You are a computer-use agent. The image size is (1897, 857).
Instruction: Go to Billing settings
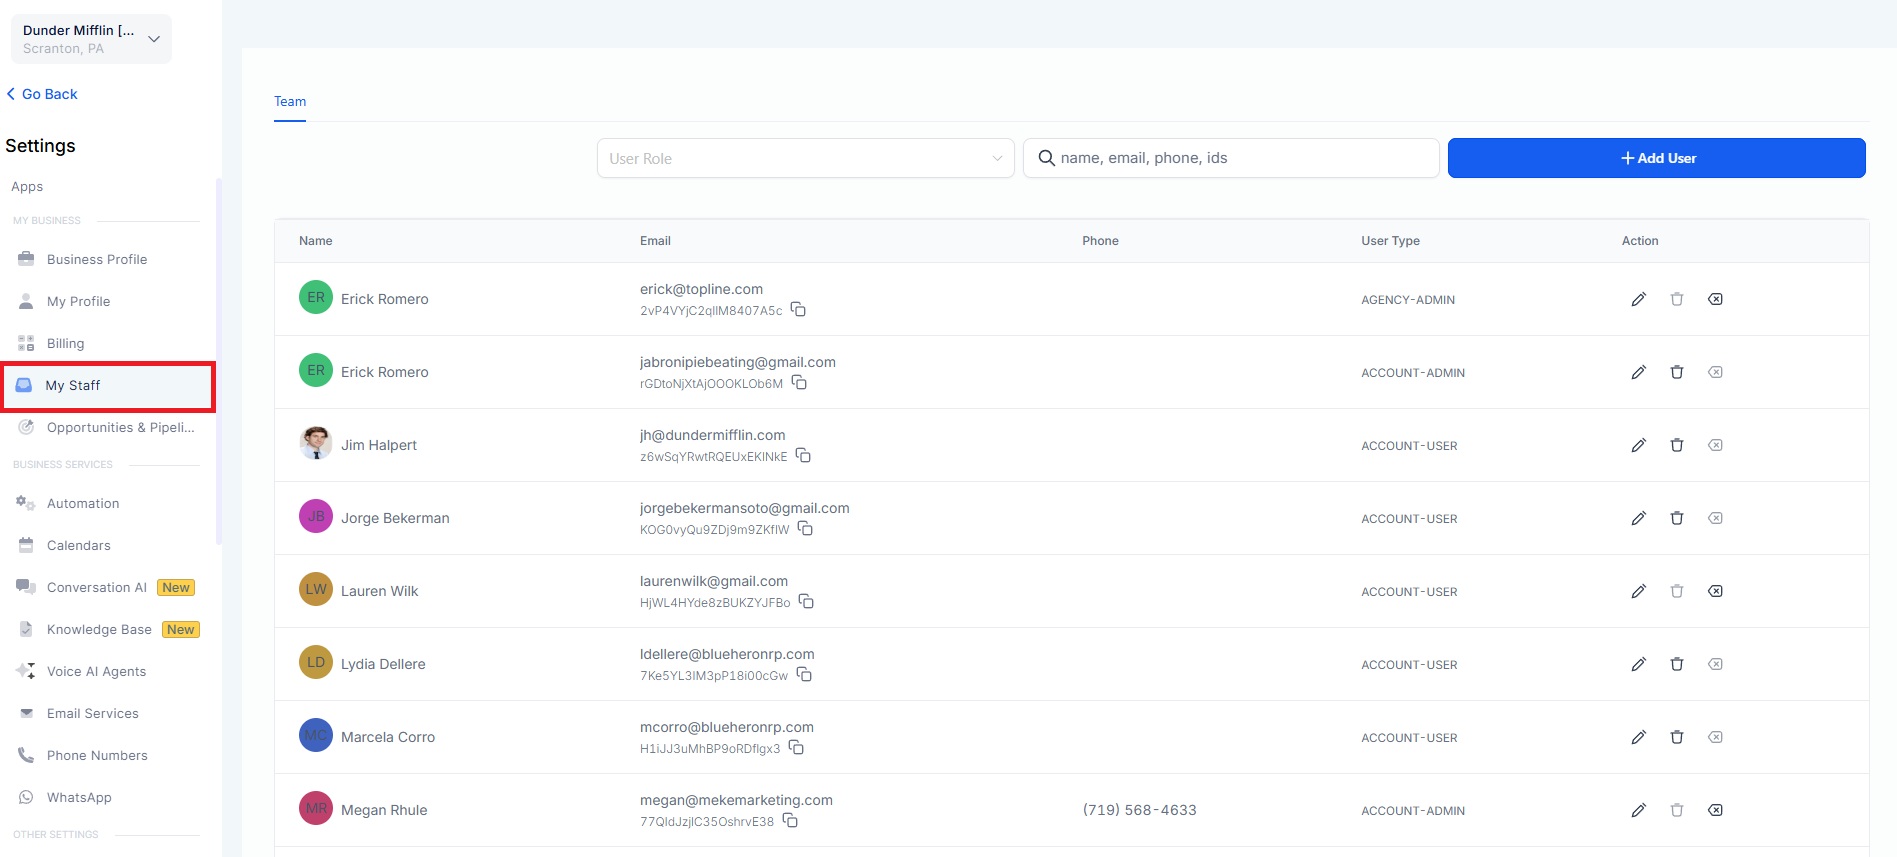tap(65, 343)
